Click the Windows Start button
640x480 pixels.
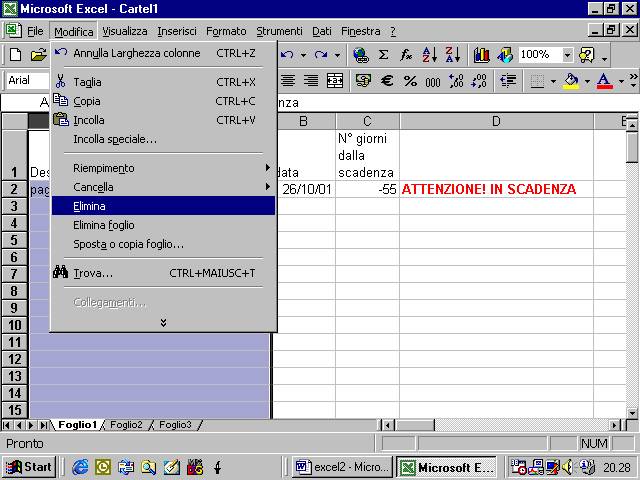click(29, 467)
